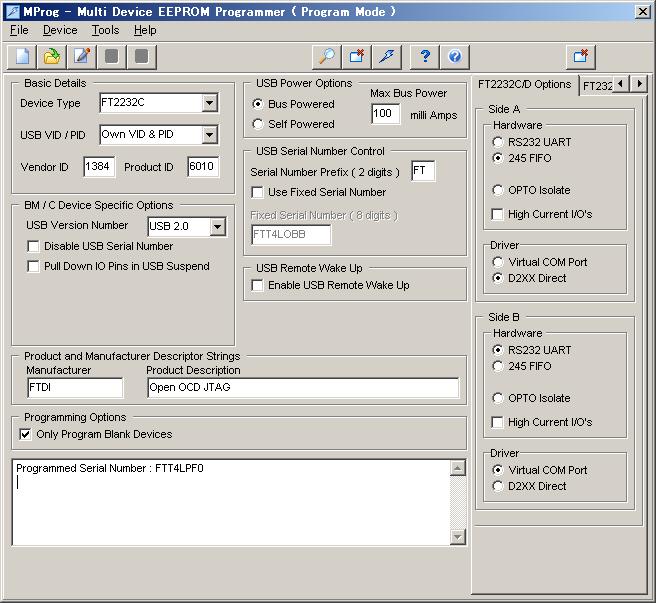656x603 pixels.
Task: Click the Edit pencil toolbar icon
Action: click(x=82, y=56)
